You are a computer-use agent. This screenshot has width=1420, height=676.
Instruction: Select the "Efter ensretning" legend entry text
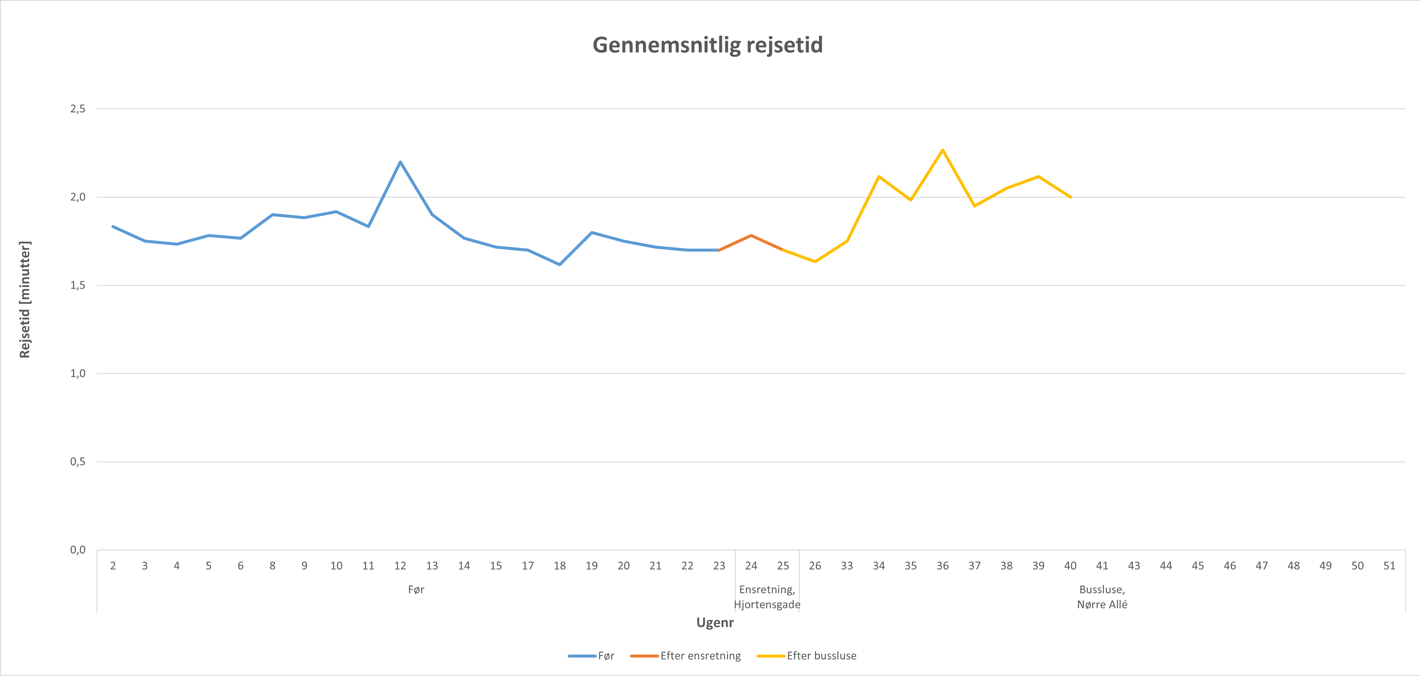(700, 656)
